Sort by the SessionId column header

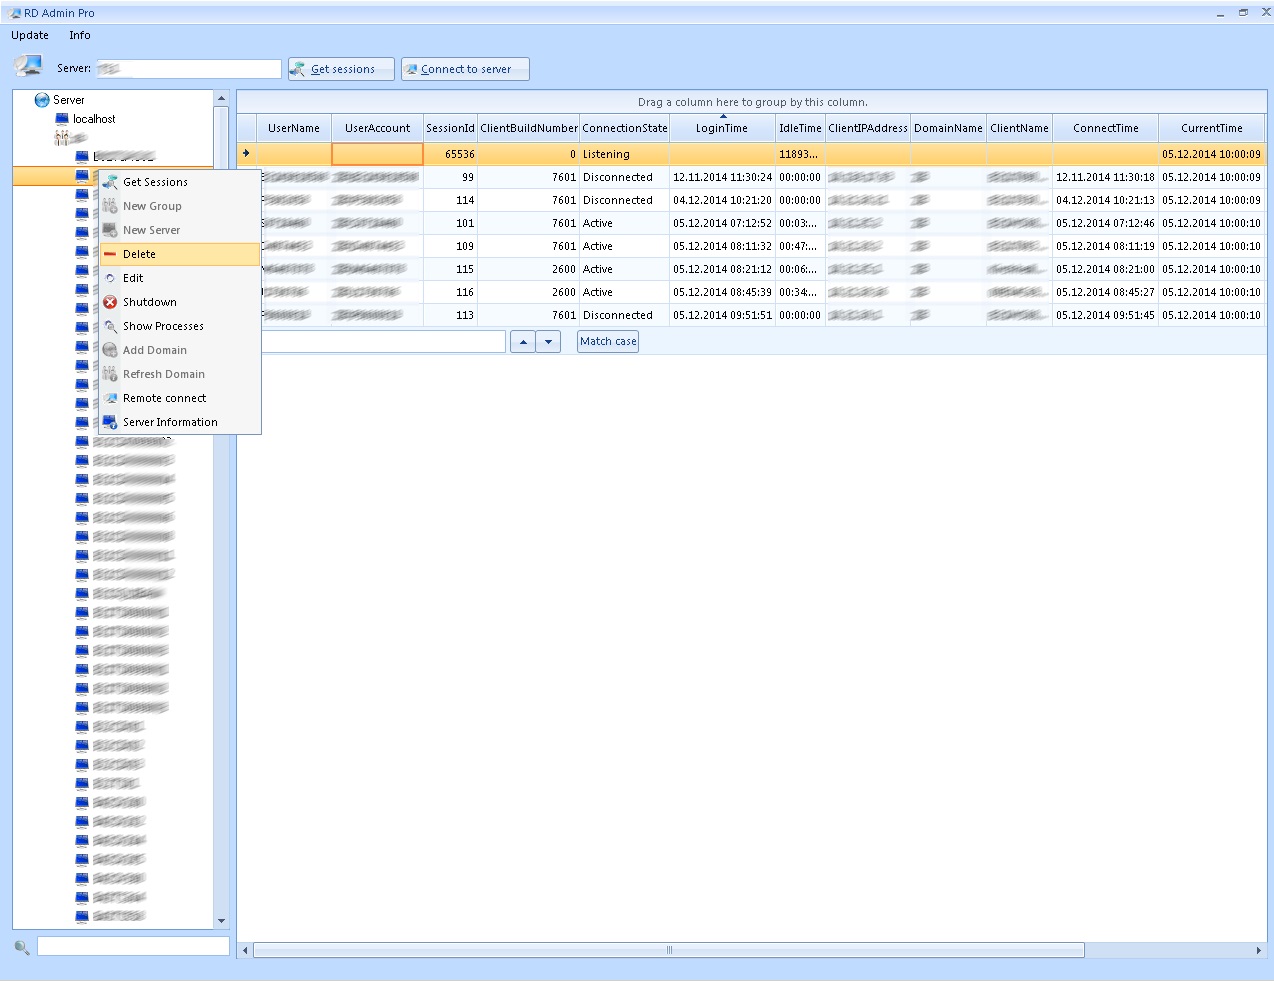click(x=450, y=128)
